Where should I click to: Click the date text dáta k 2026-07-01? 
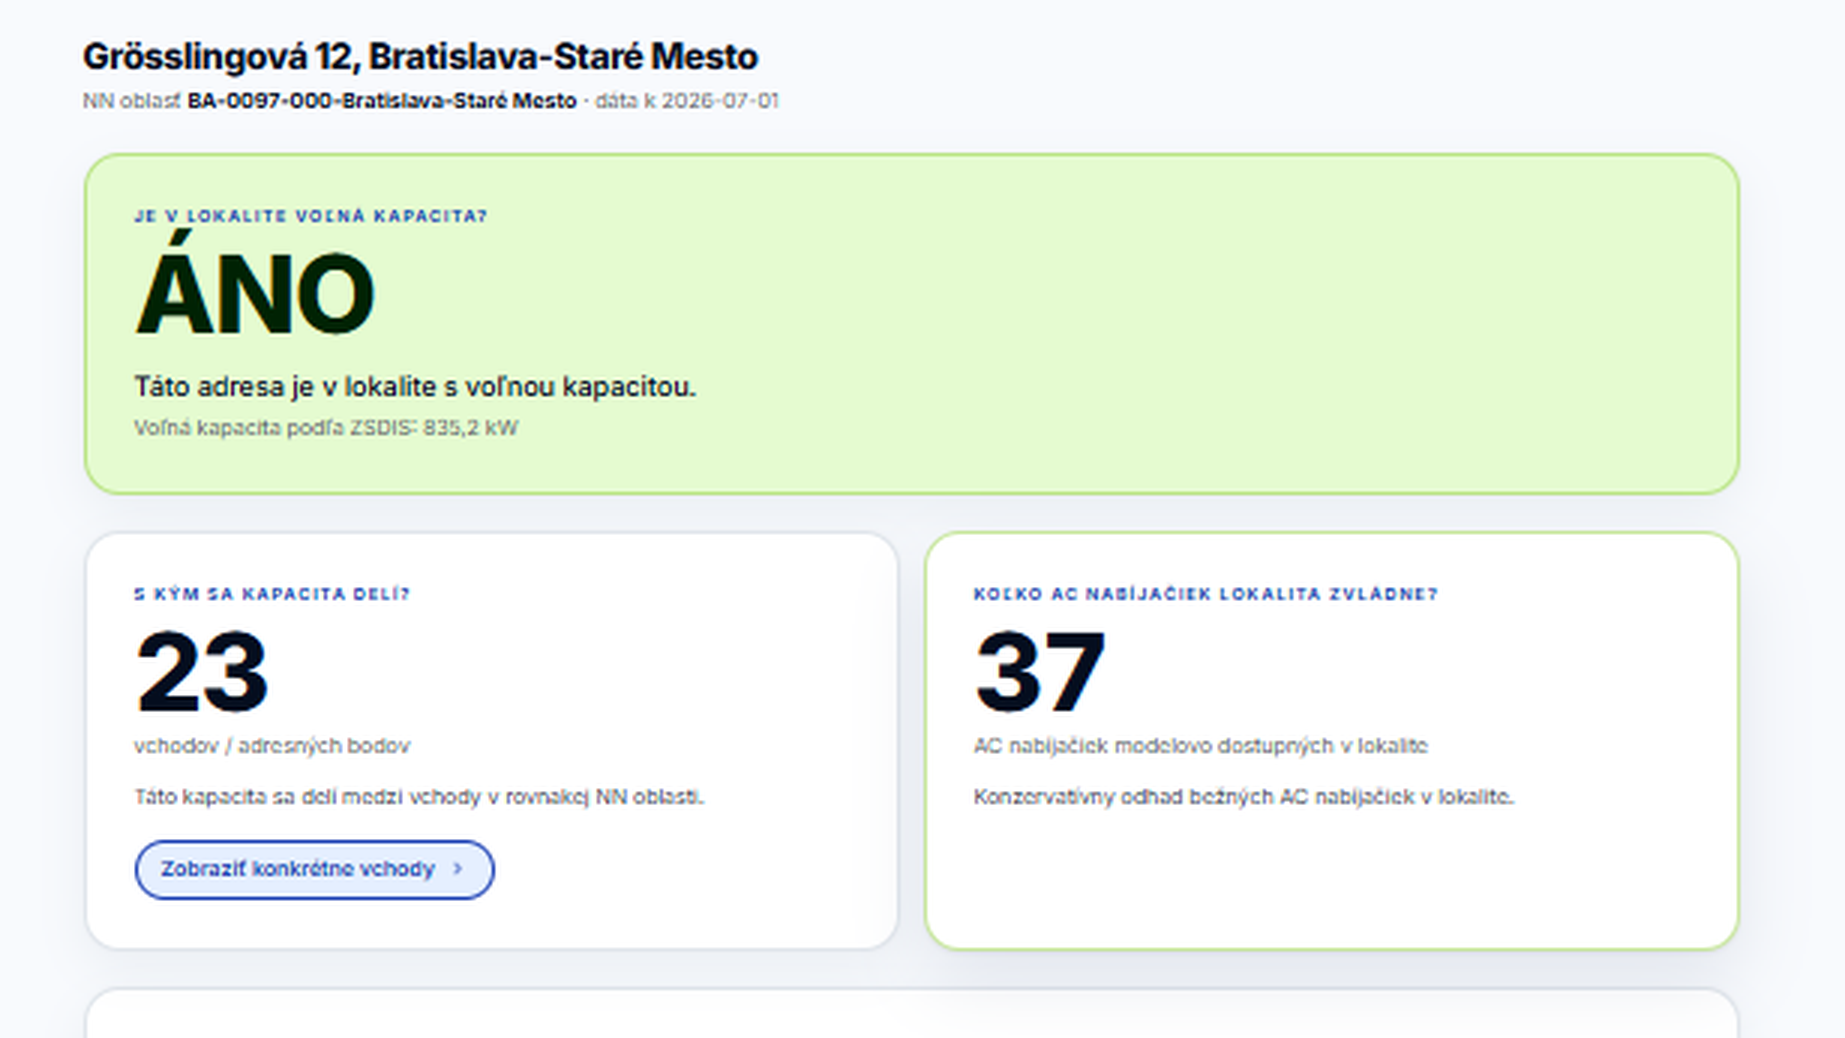tap(687, 101)
